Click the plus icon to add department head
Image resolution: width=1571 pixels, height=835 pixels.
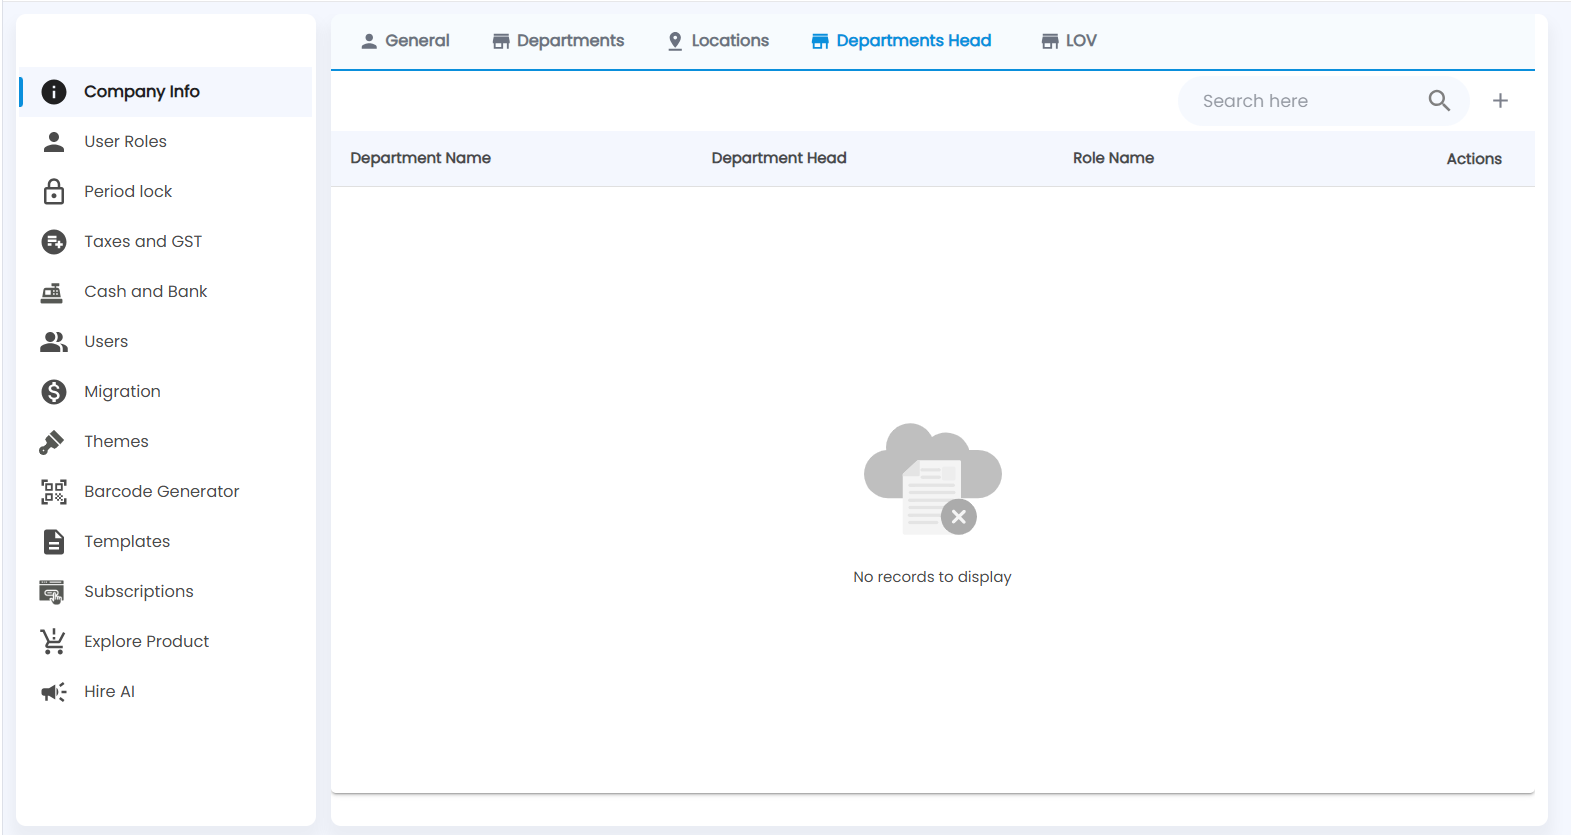point(1500,100)
